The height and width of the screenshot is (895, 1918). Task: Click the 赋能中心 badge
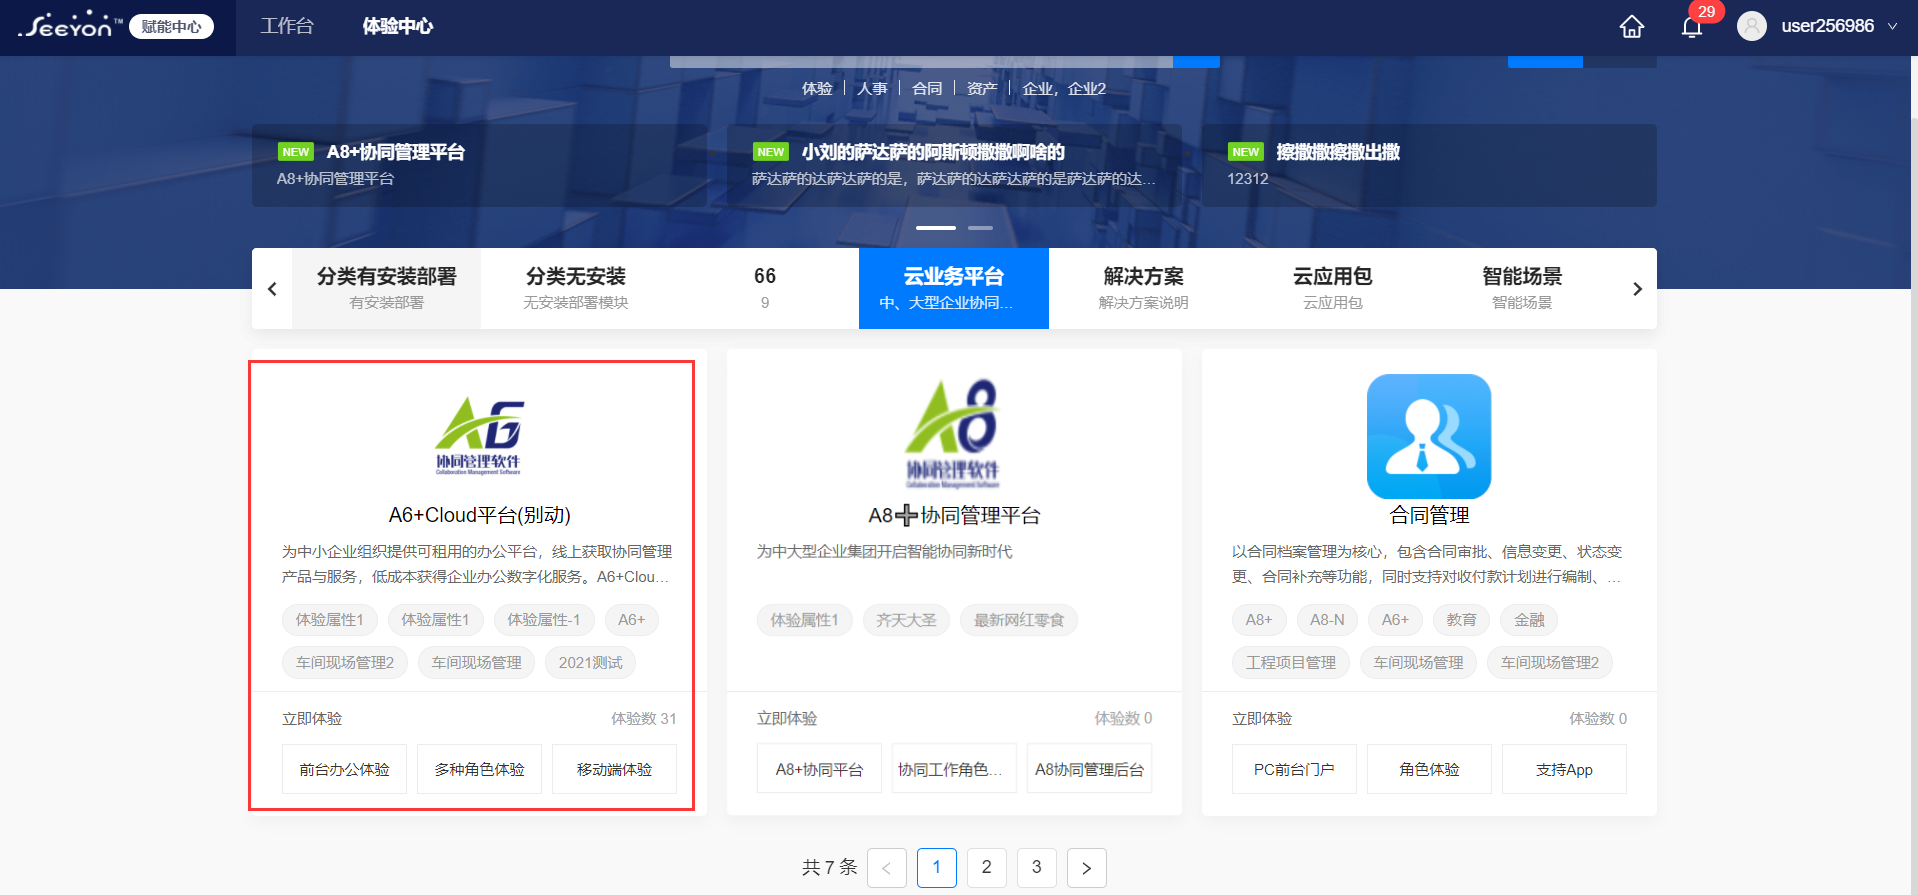point(171,26)
